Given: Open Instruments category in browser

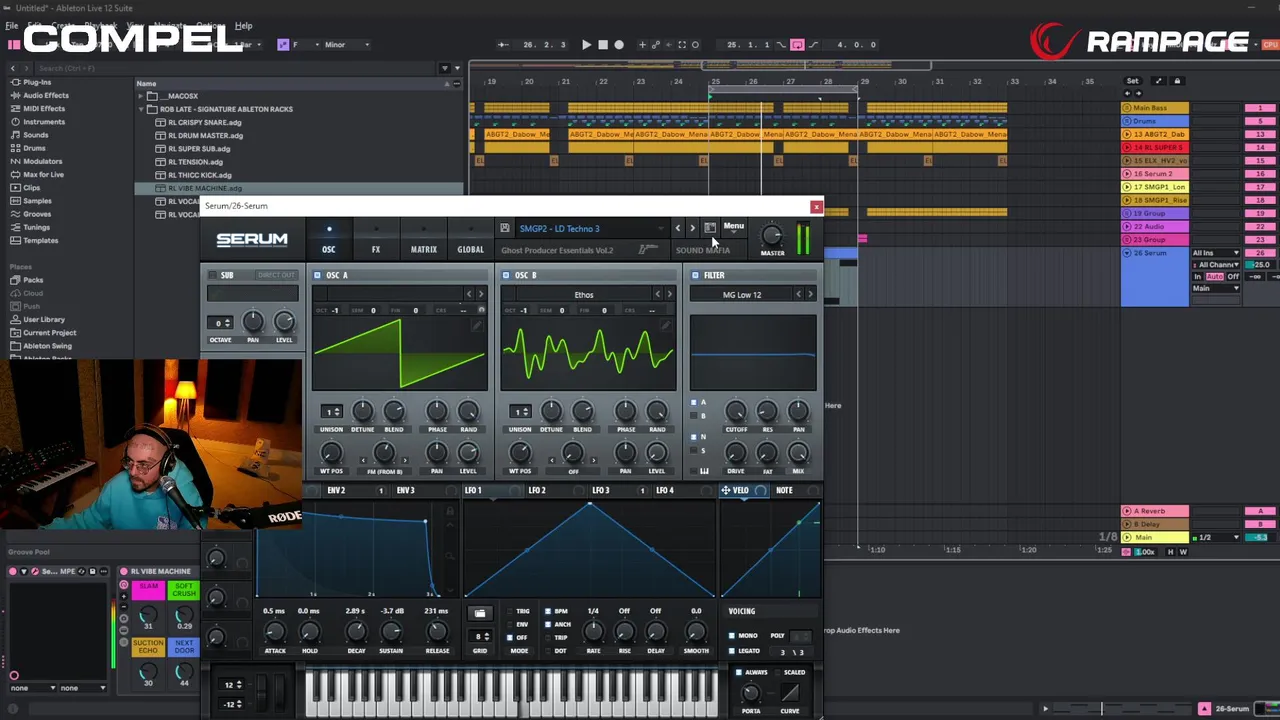Looking at the screenshot, I should pyautogui.click(x=44, y=121).
